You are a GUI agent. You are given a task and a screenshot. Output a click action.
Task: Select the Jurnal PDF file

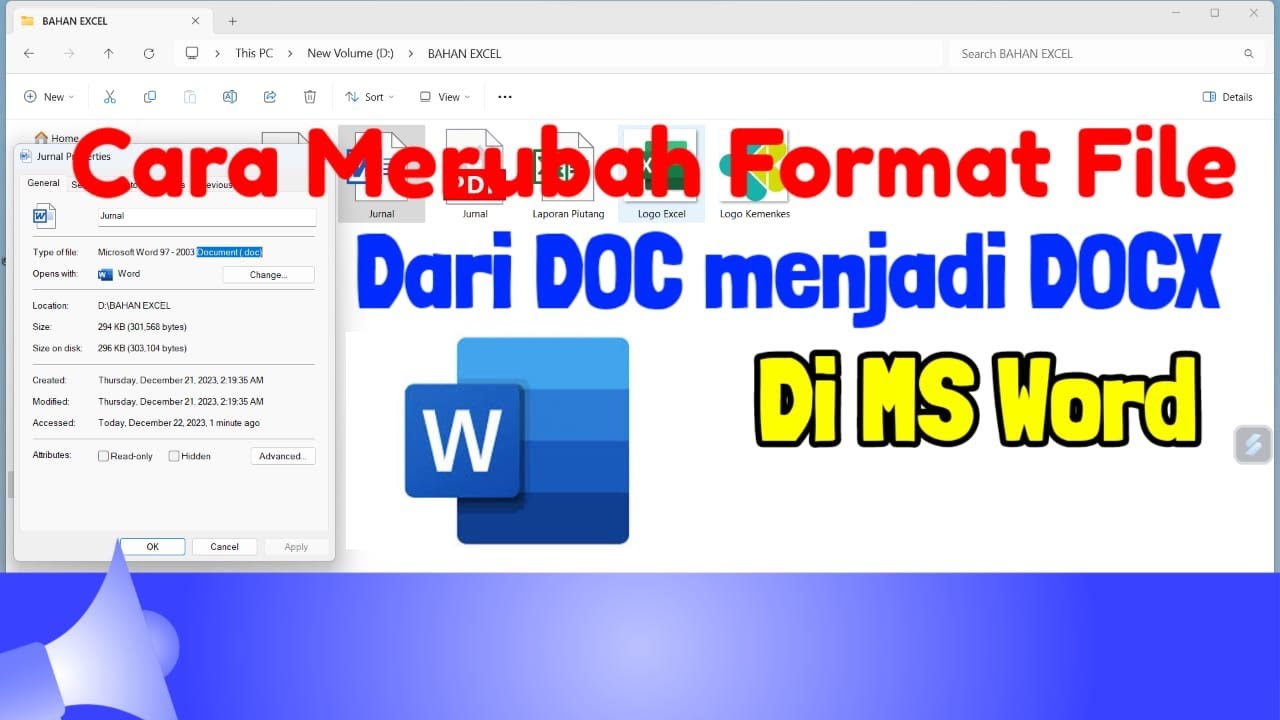pos(475,174)
